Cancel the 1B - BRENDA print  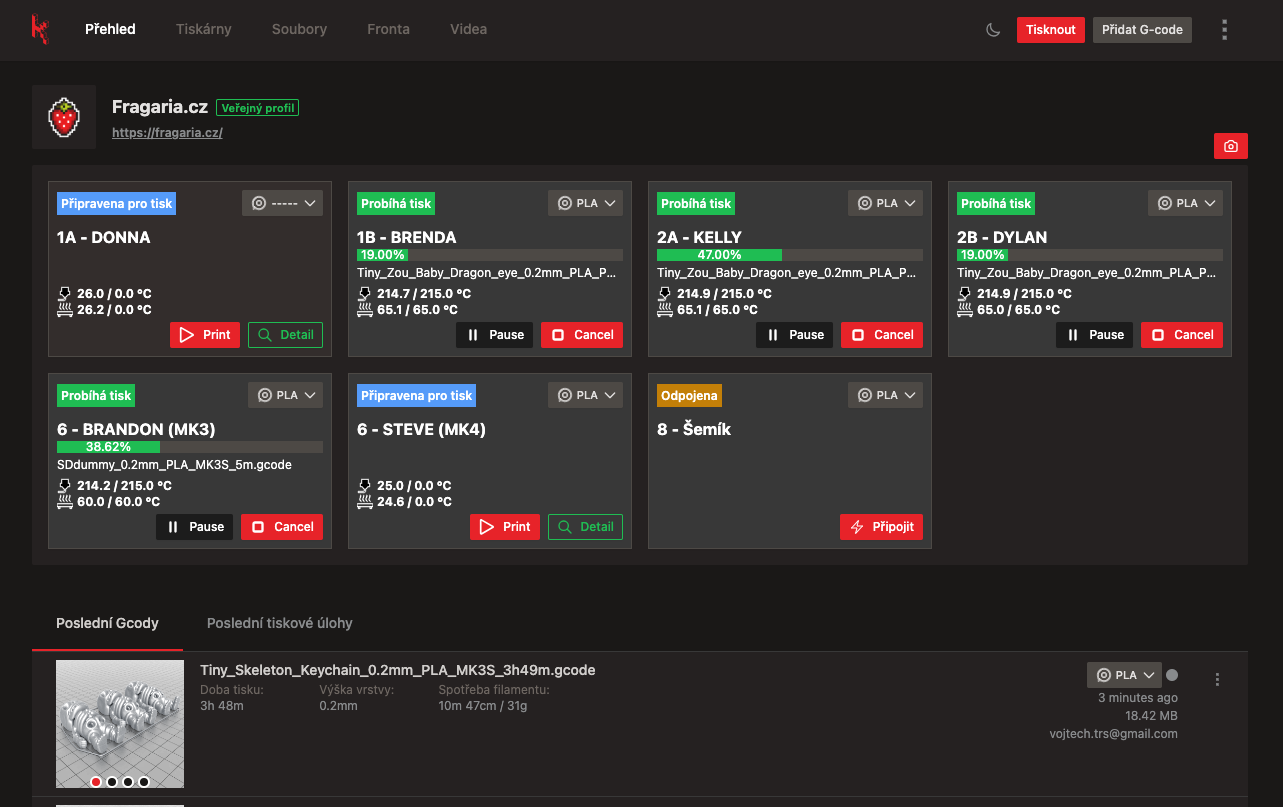[582, 335]
